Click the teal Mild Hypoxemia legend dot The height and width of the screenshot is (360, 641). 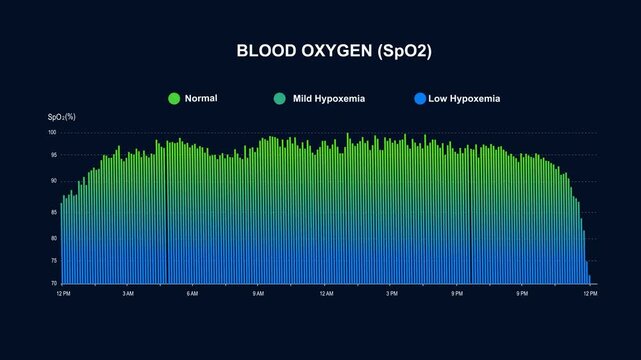coord(280,98)
